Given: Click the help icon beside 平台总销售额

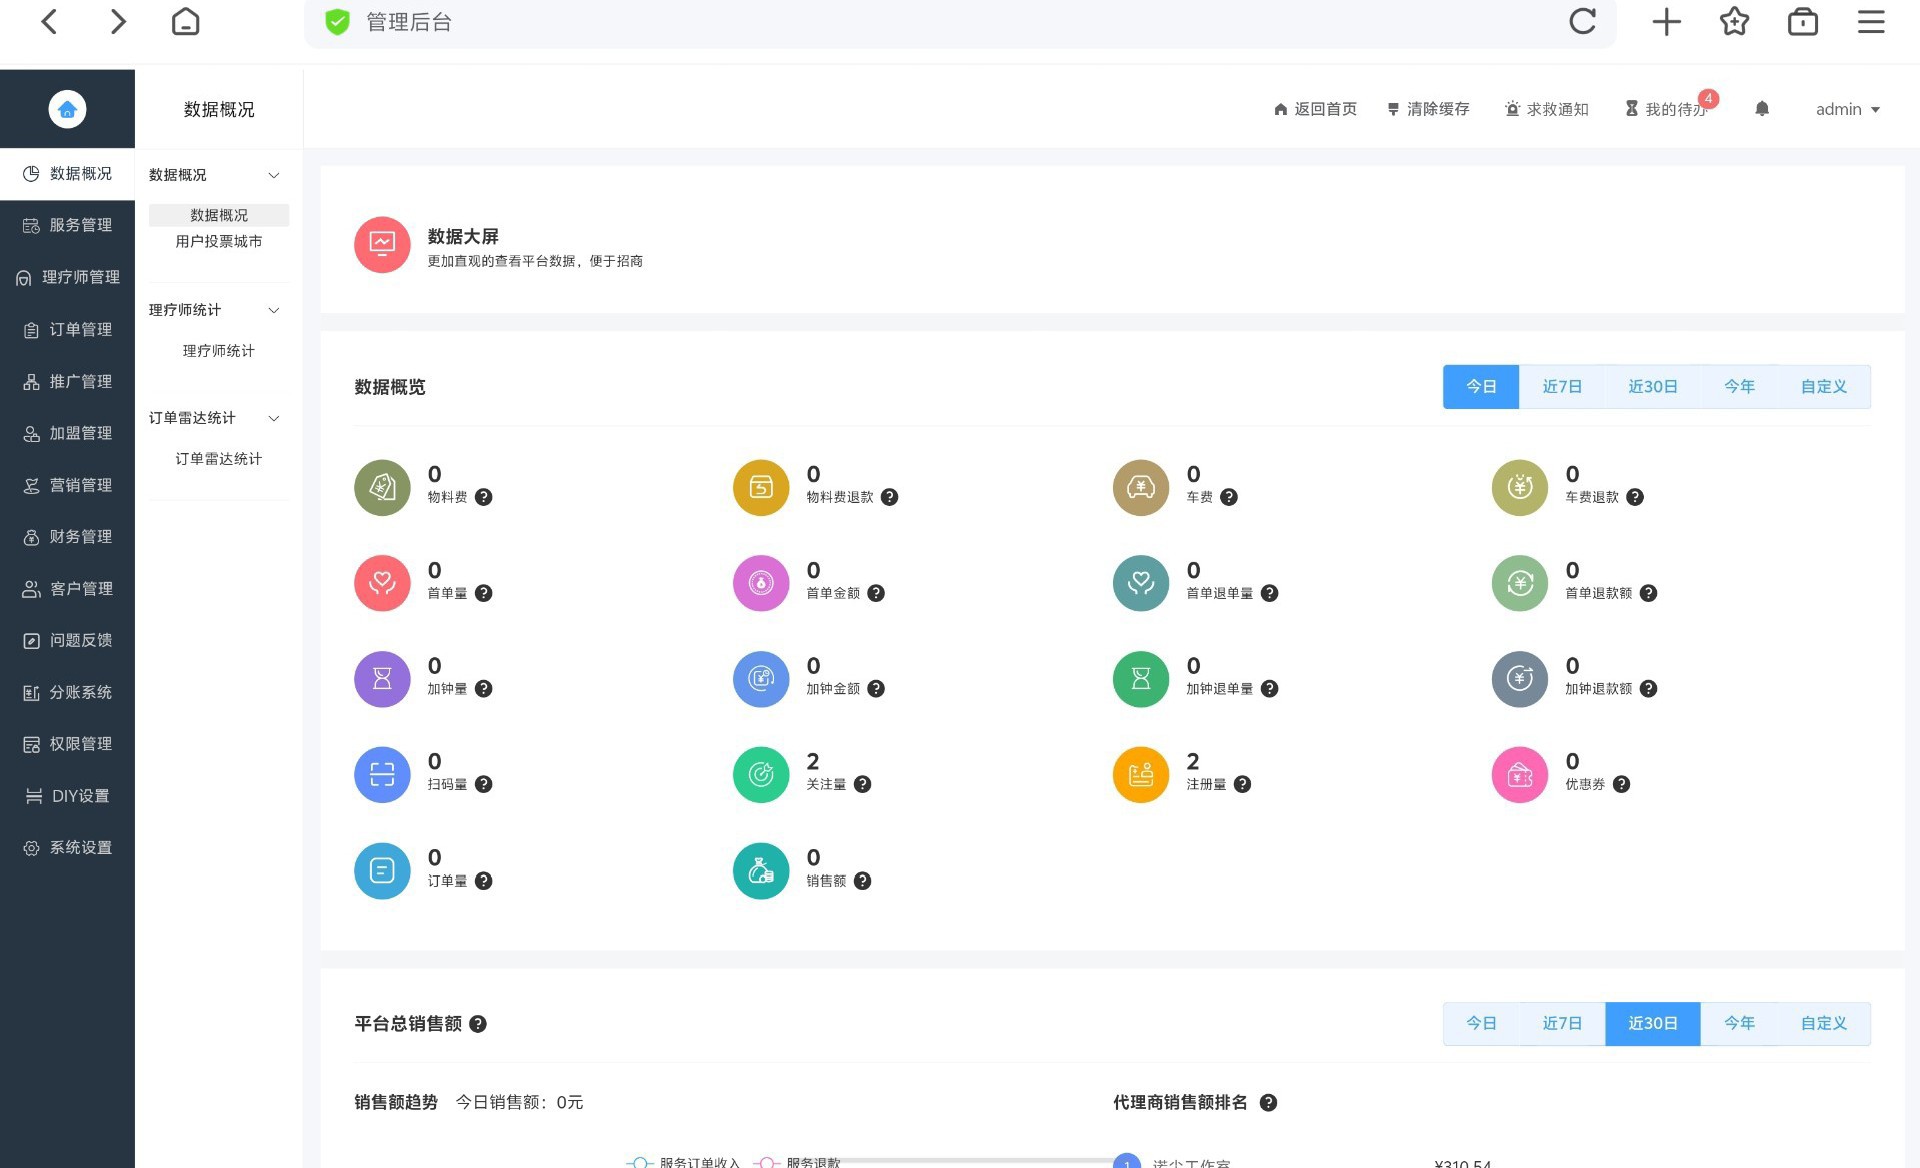Looking at the screenshot, I should point(478,1024).
